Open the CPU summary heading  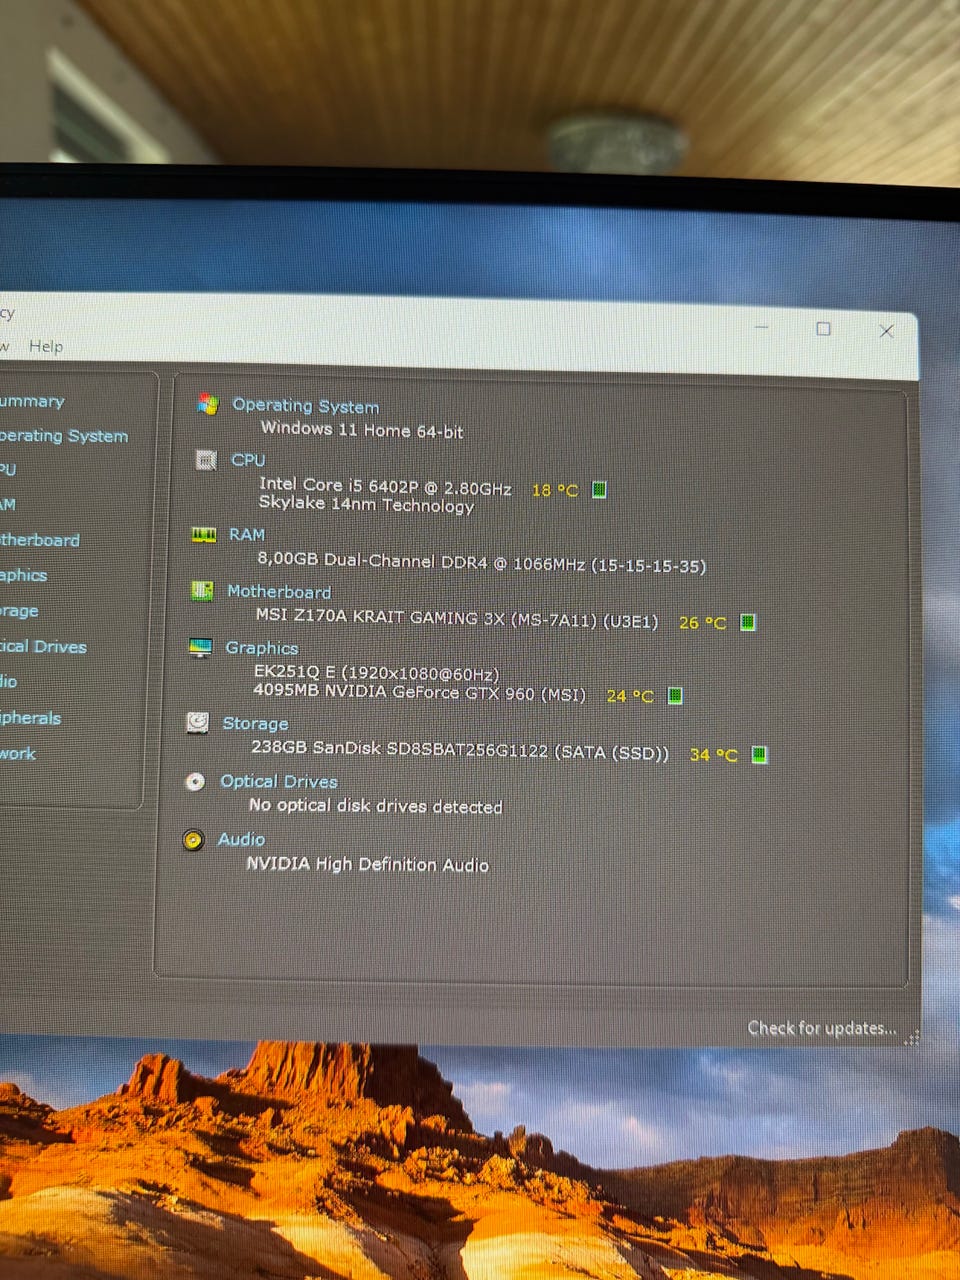pos(248,460)
